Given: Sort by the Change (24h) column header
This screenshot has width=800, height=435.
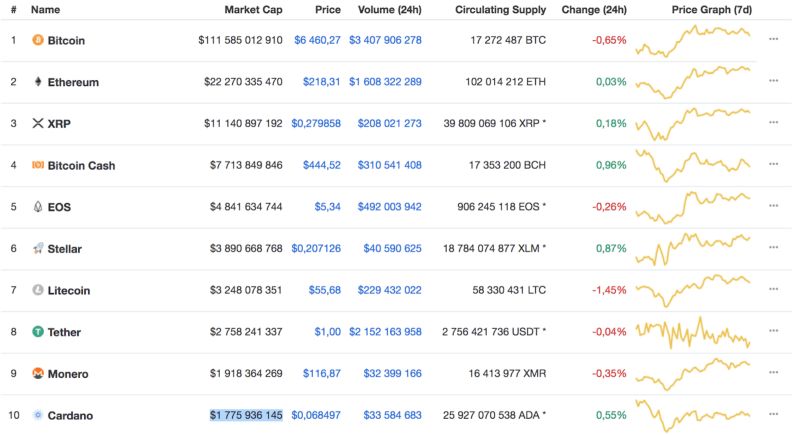Looking at the screenshot, I should click(x=594, y=10).
